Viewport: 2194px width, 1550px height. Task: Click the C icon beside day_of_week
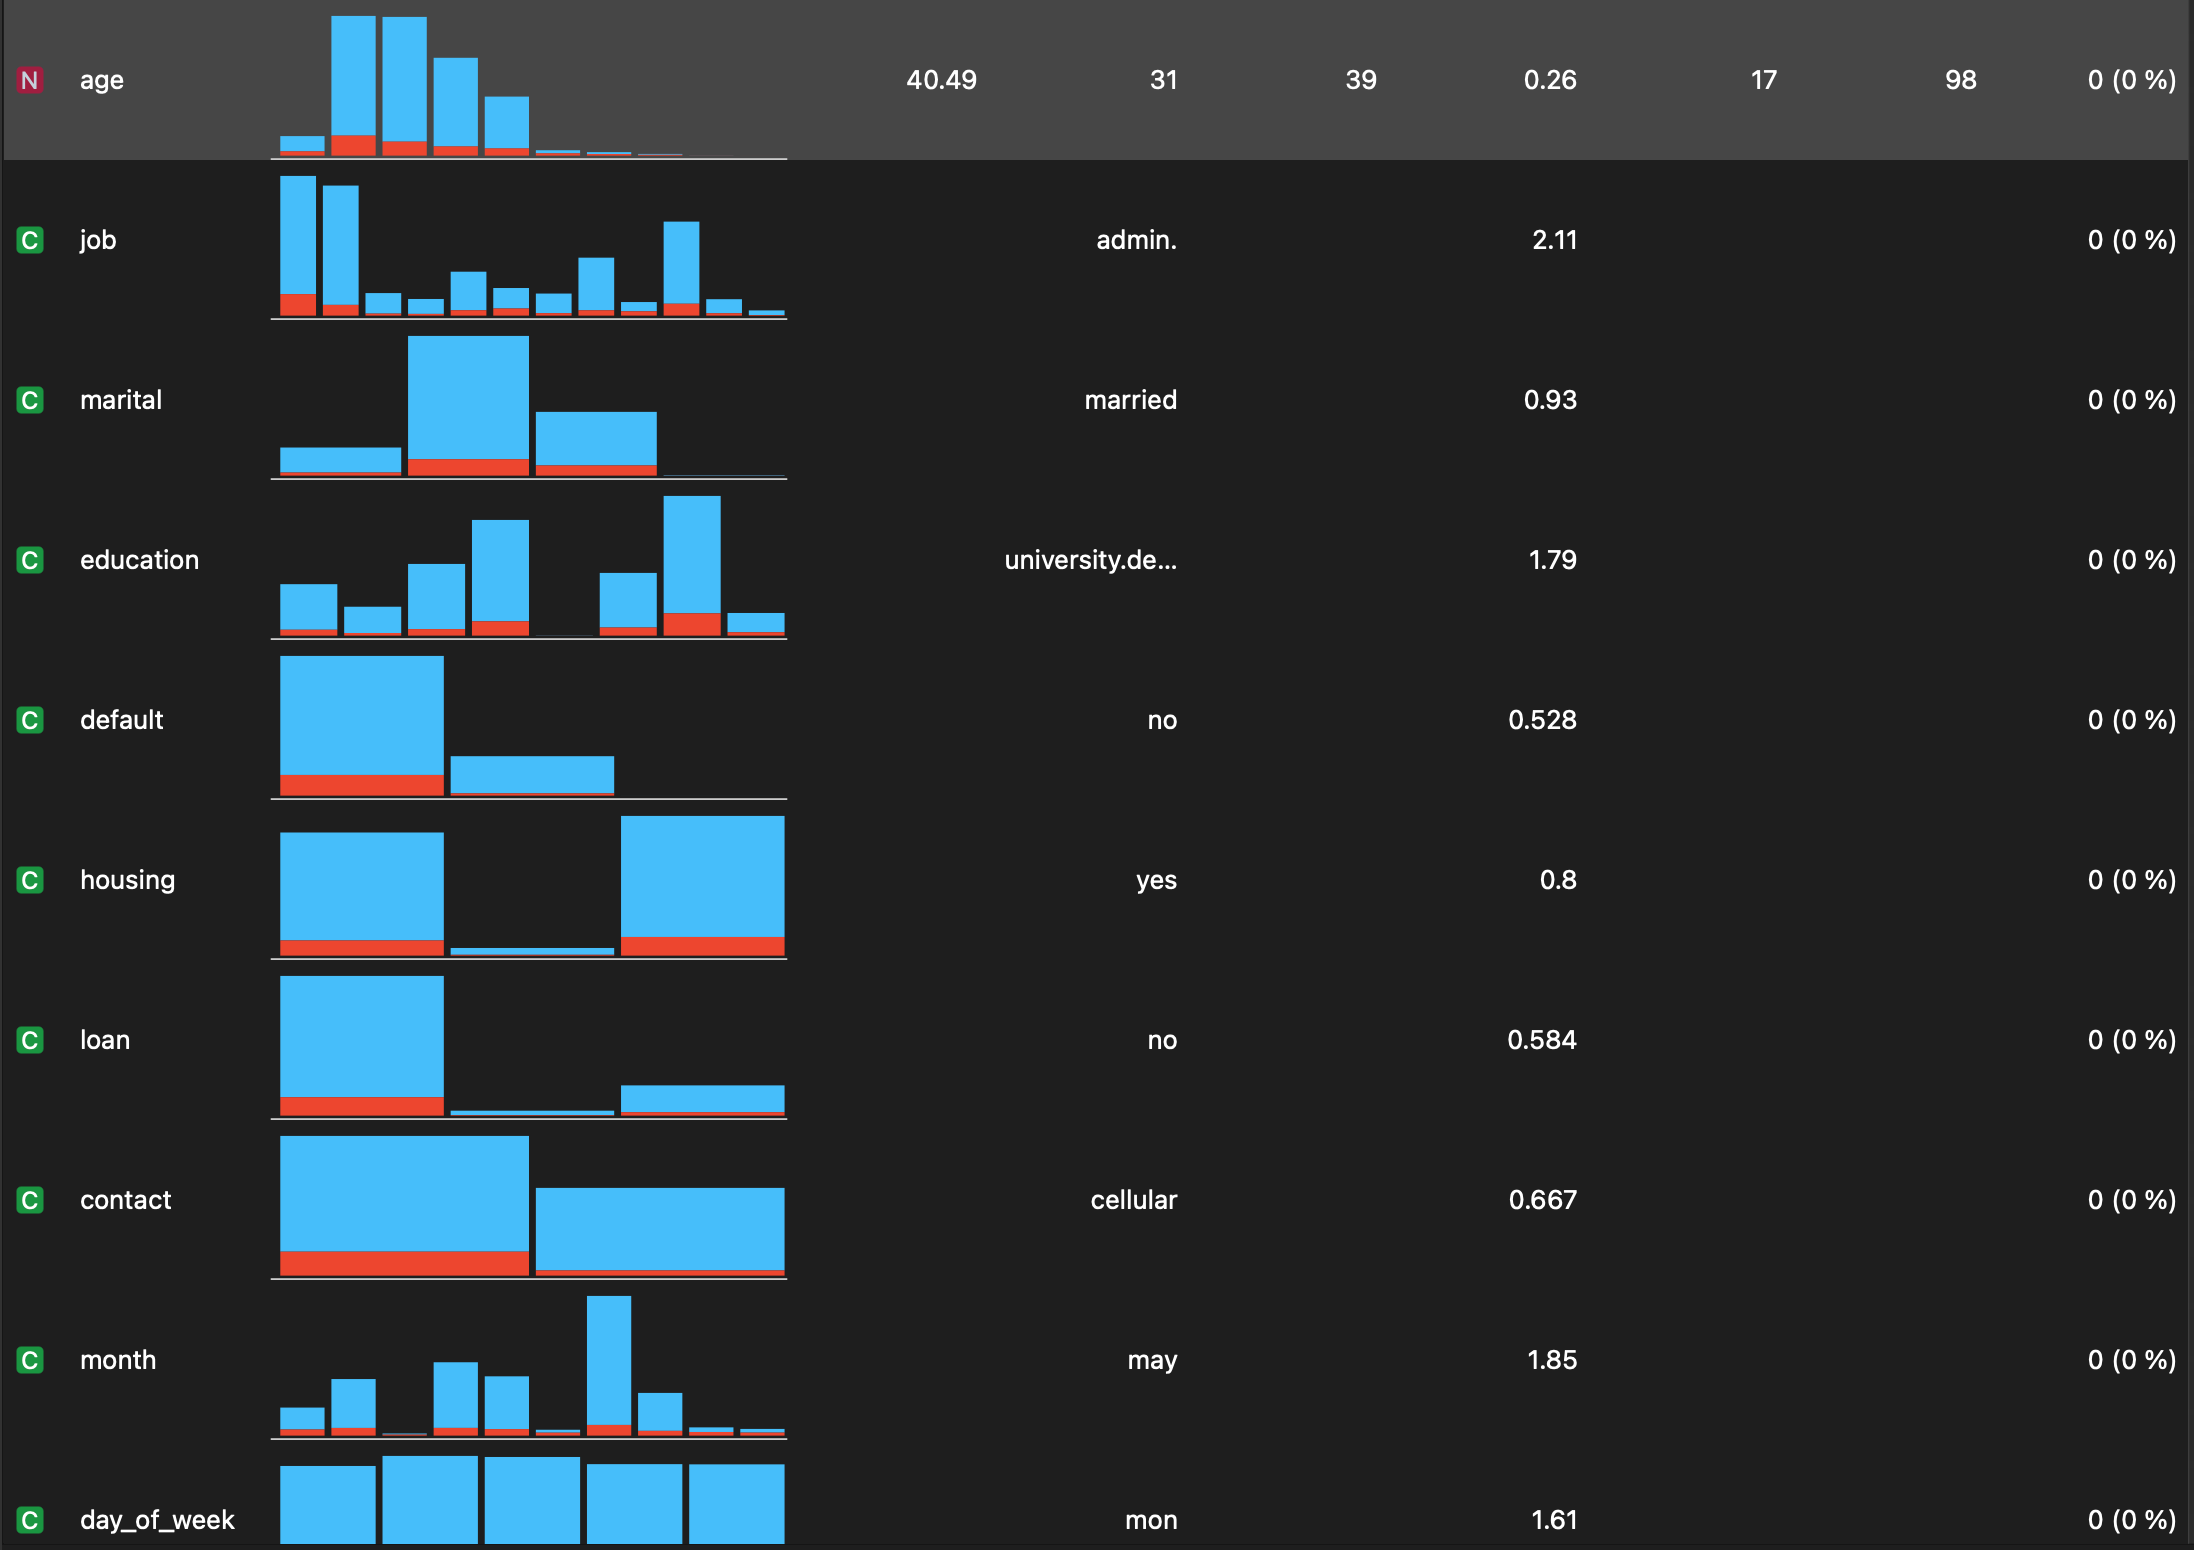pyautogui.click(x=30, y=1520)
